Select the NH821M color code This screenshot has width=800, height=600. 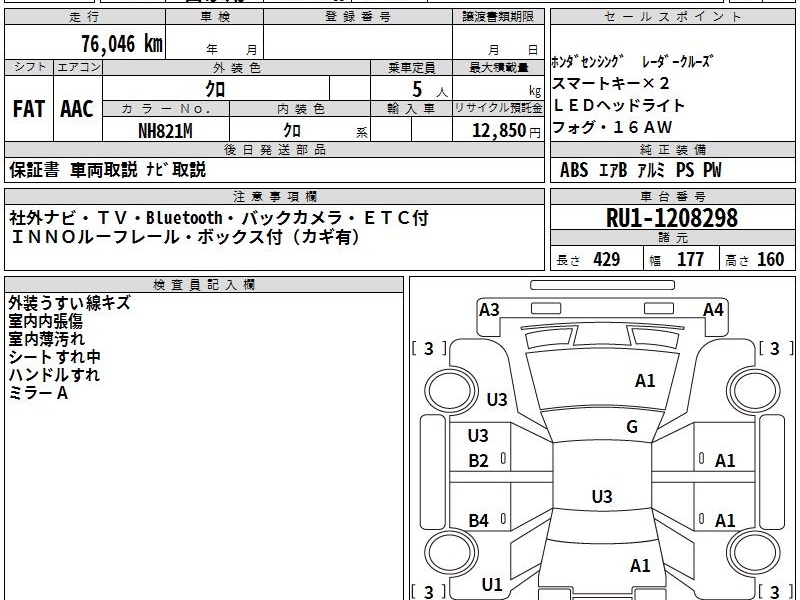pyautogui.click(x=165, y=131)
